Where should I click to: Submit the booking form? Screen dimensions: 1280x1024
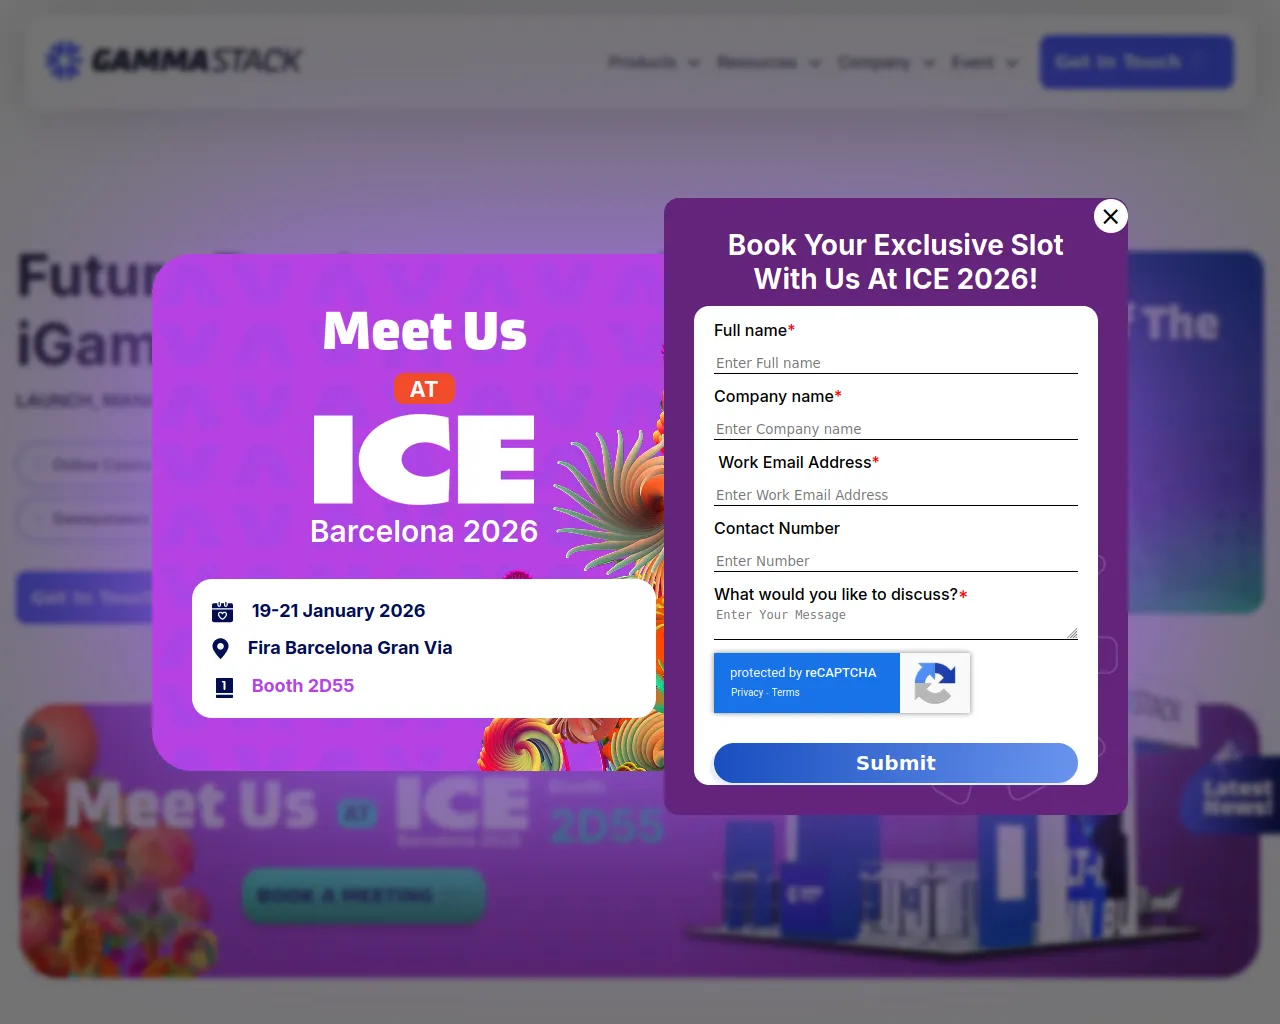point(896,763)
